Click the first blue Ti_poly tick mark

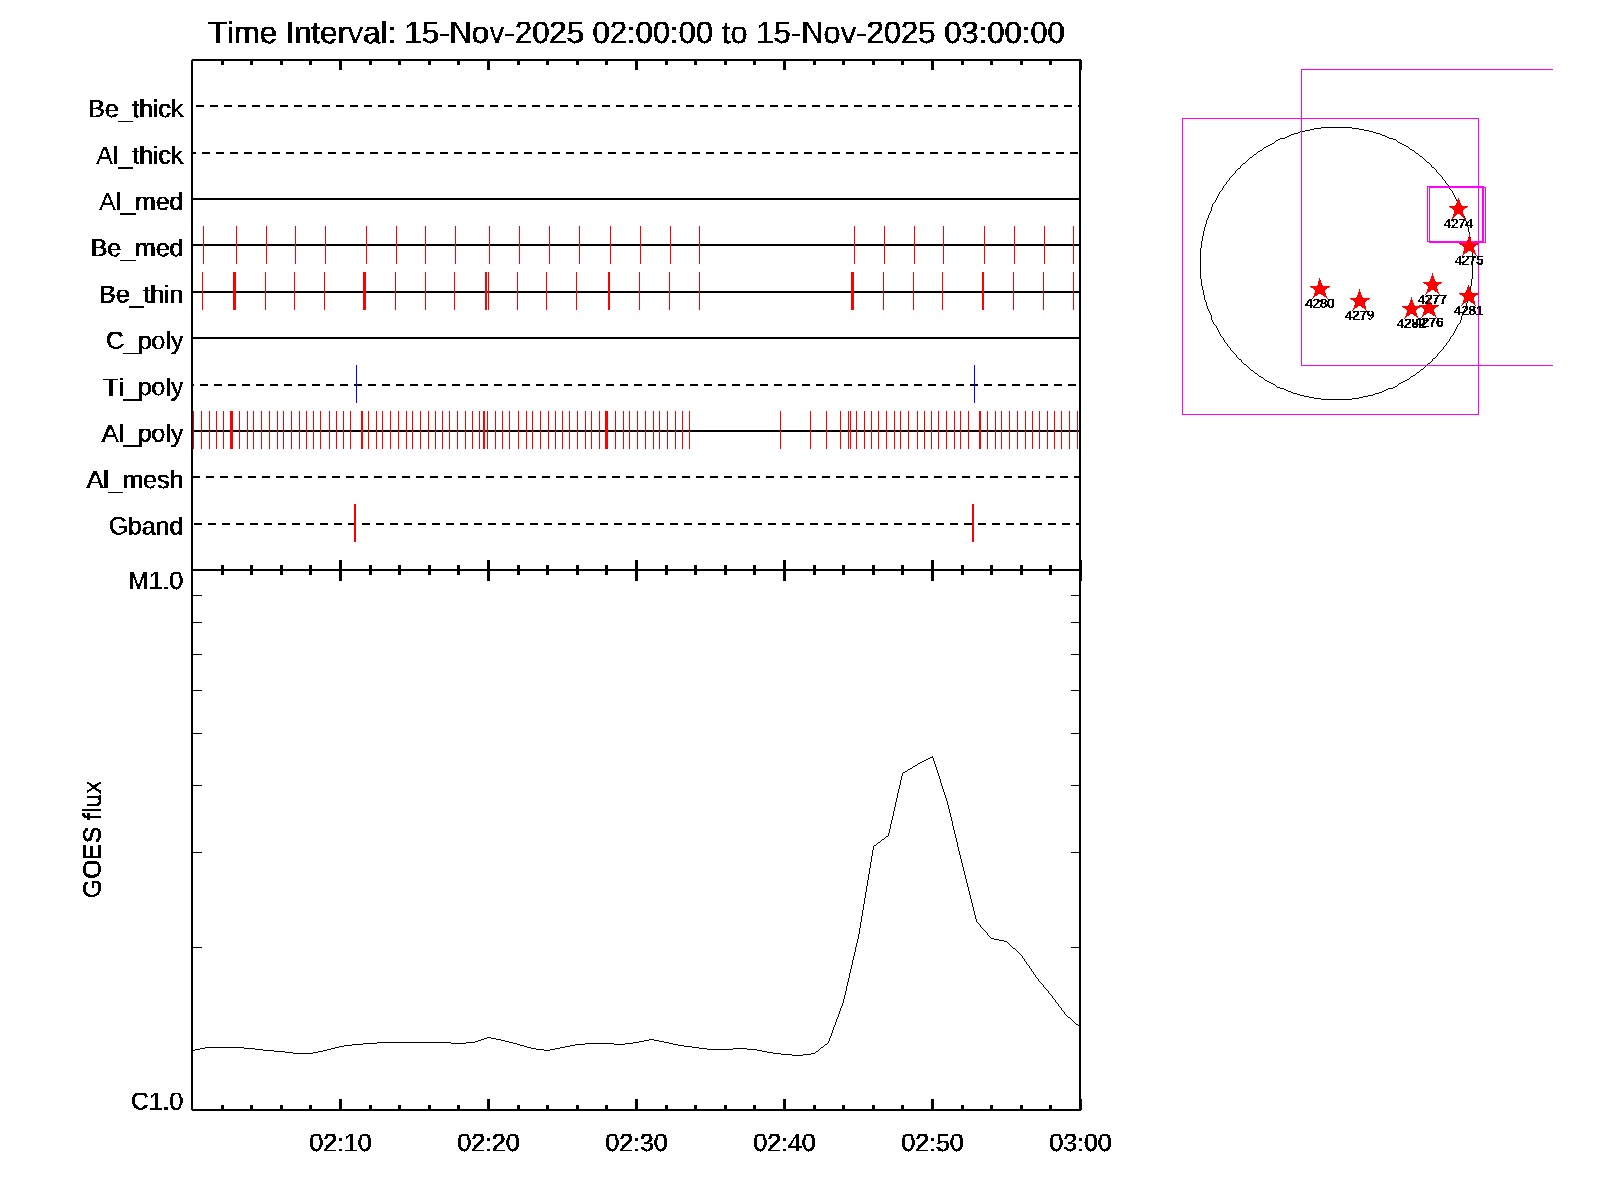click(356, 385)
